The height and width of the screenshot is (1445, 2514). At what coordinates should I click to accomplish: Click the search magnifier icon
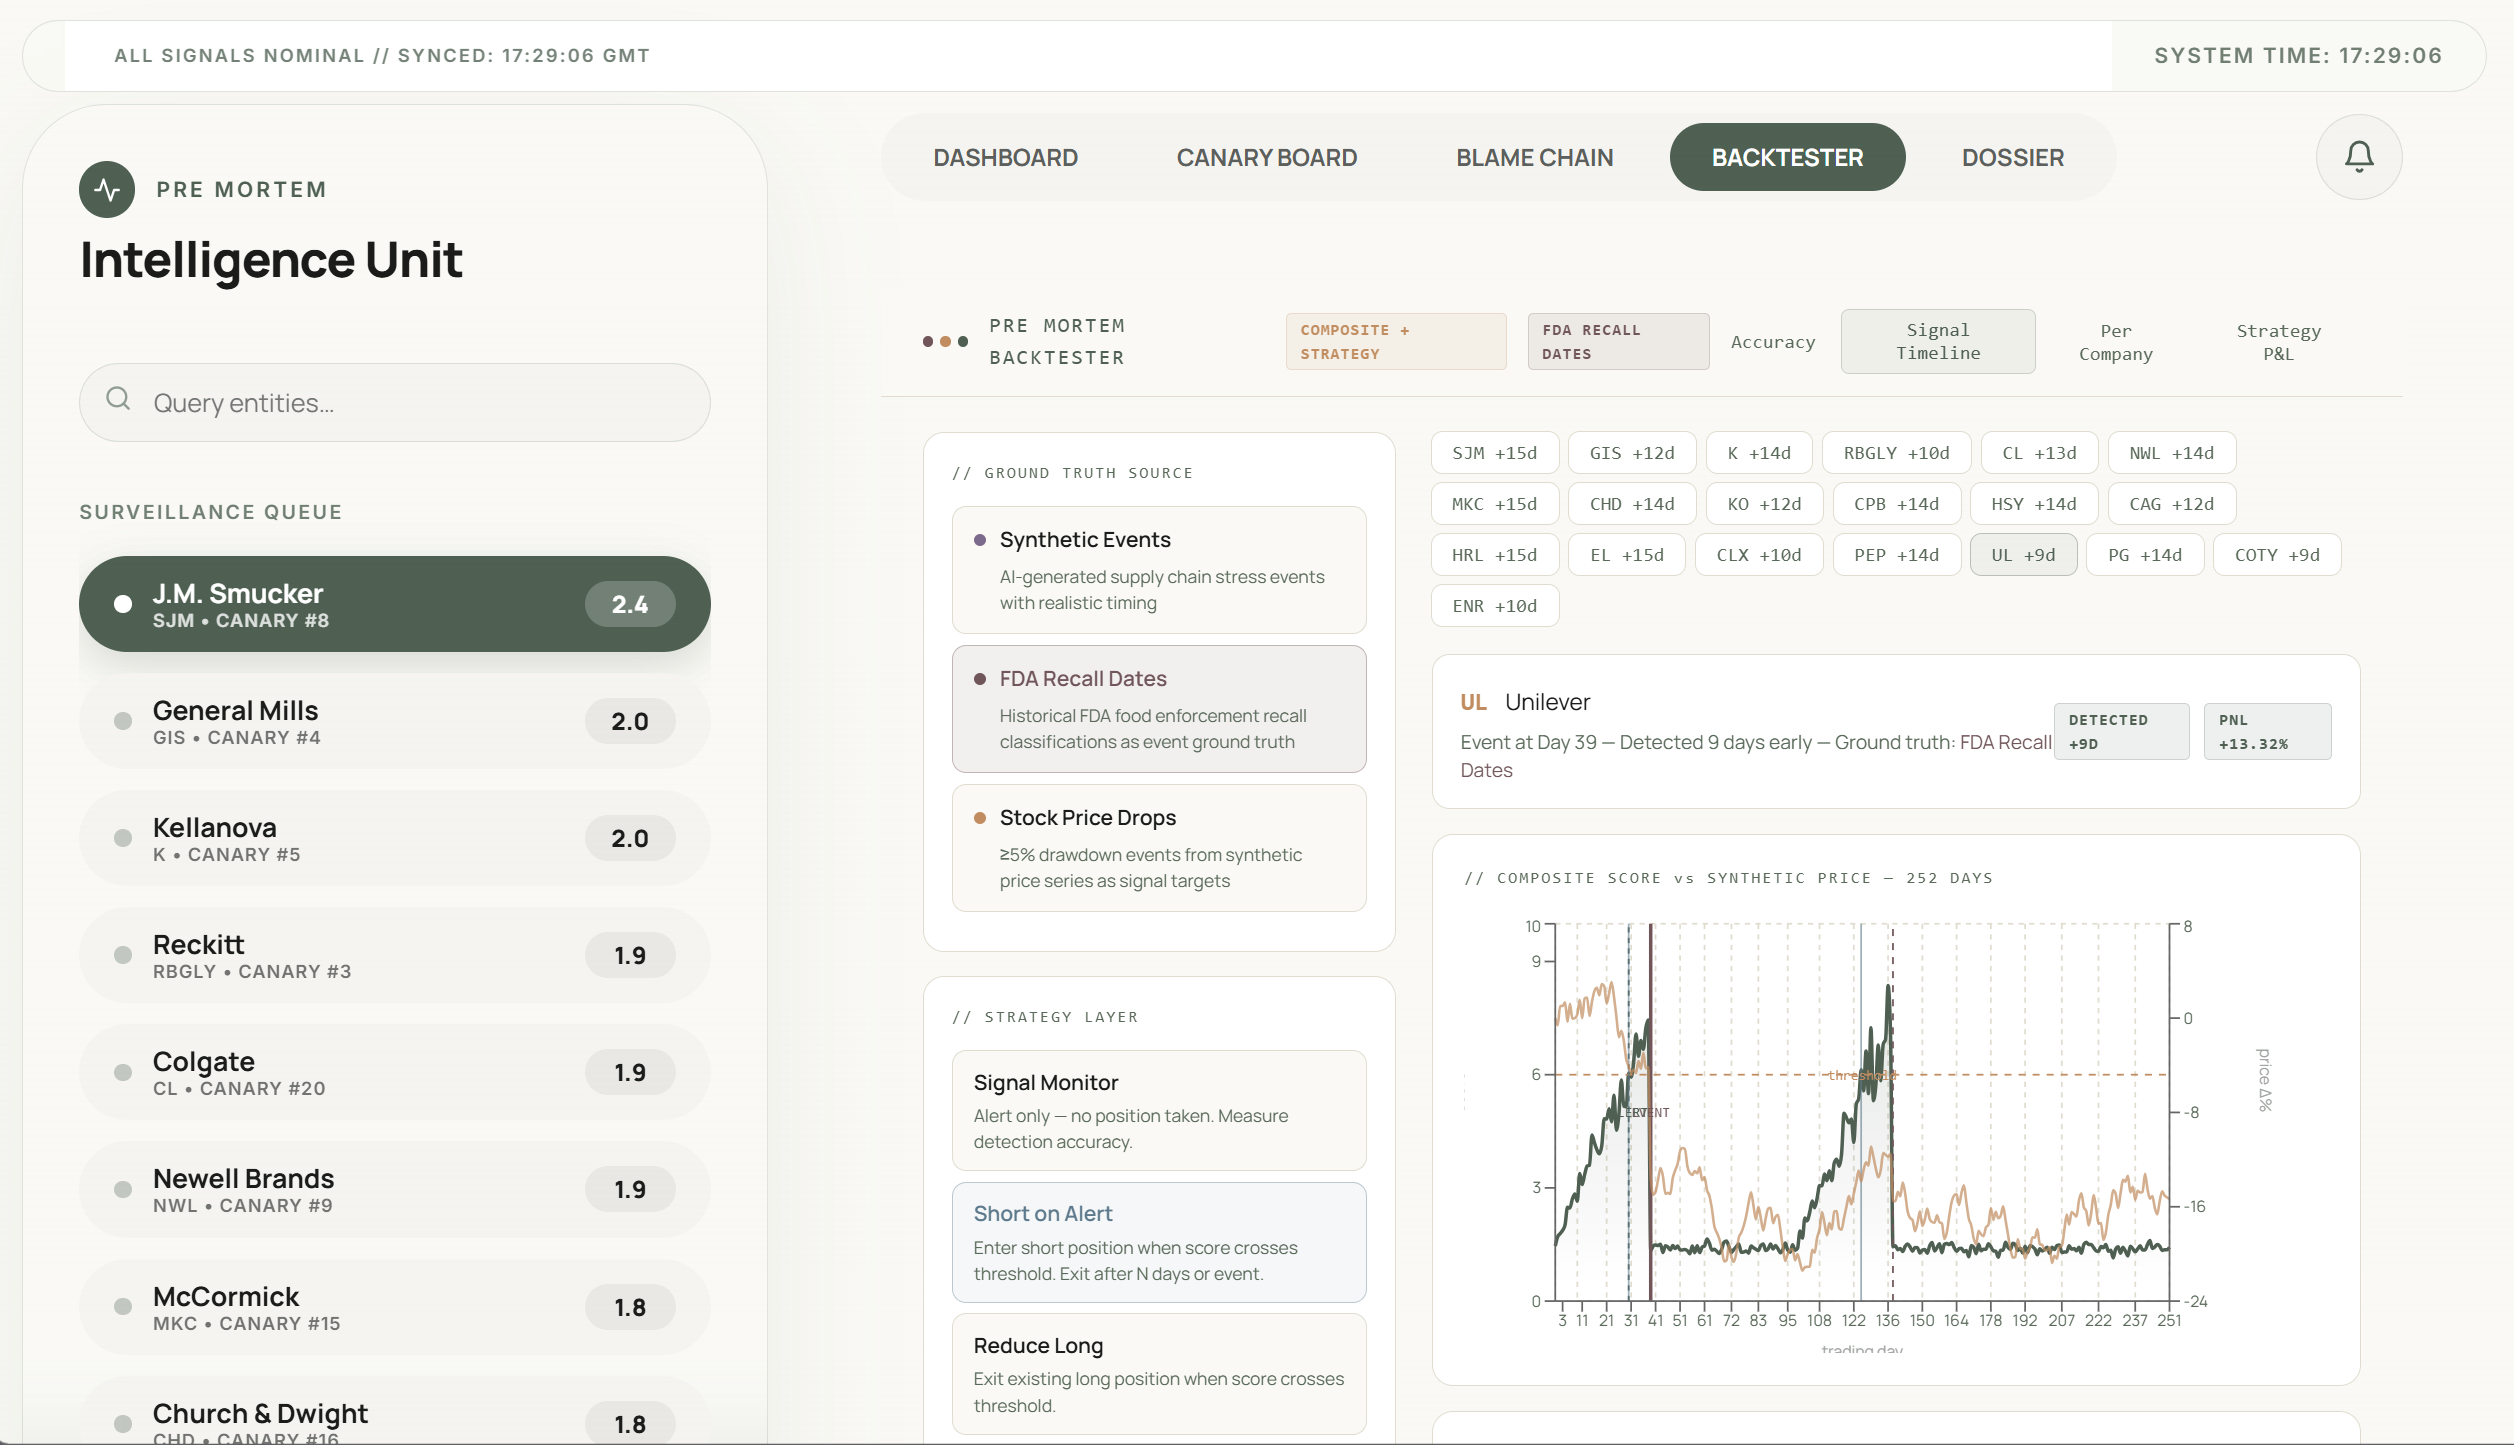click(118, 399)
